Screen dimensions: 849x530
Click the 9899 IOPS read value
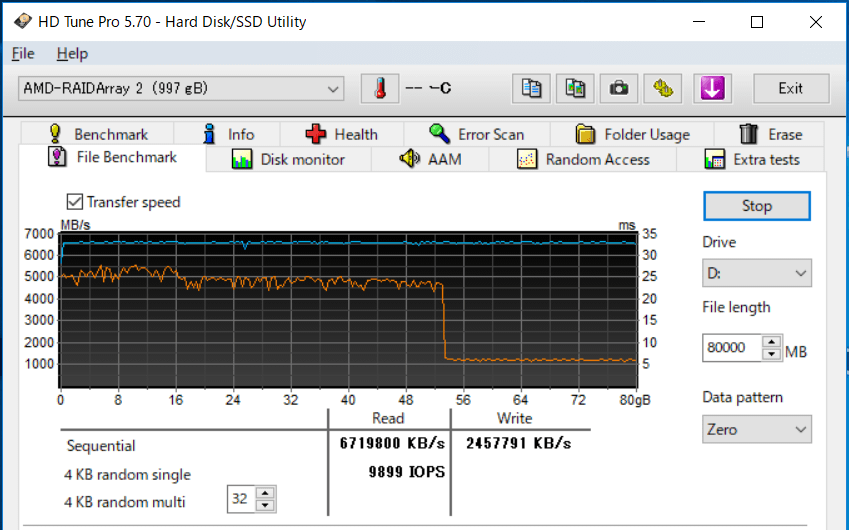coord(407,472)
